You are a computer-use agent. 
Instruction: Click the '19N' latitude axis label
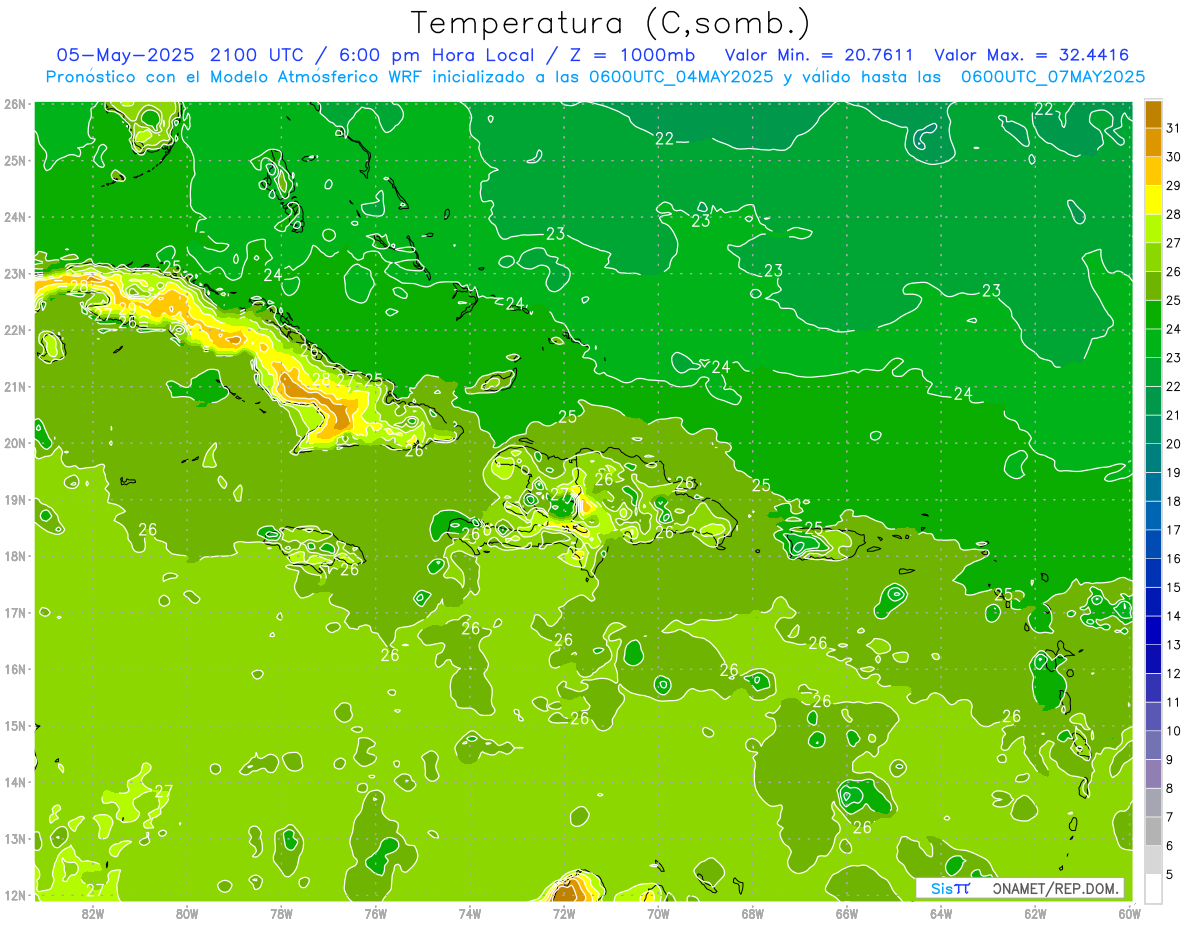point(15,500)
